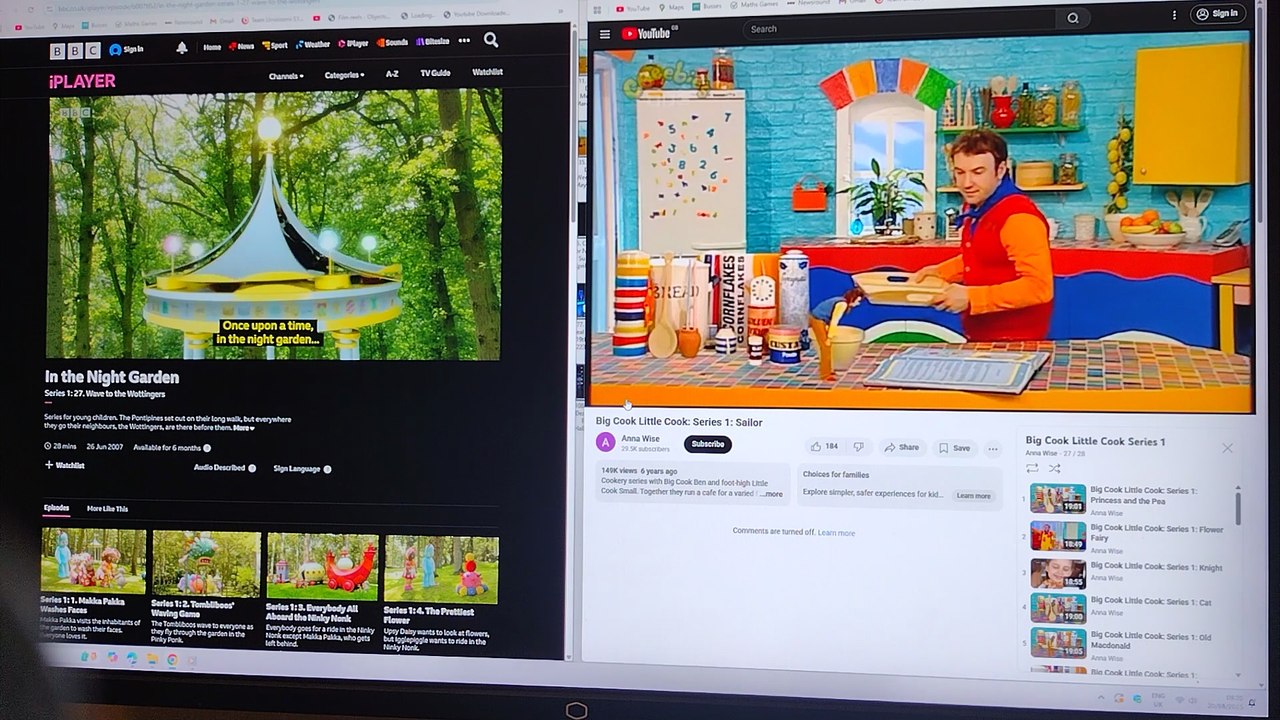This screenshot has width=1280, height=720.
Task: Open YouTube settings three-dot menu
Action: point(1174,15)
